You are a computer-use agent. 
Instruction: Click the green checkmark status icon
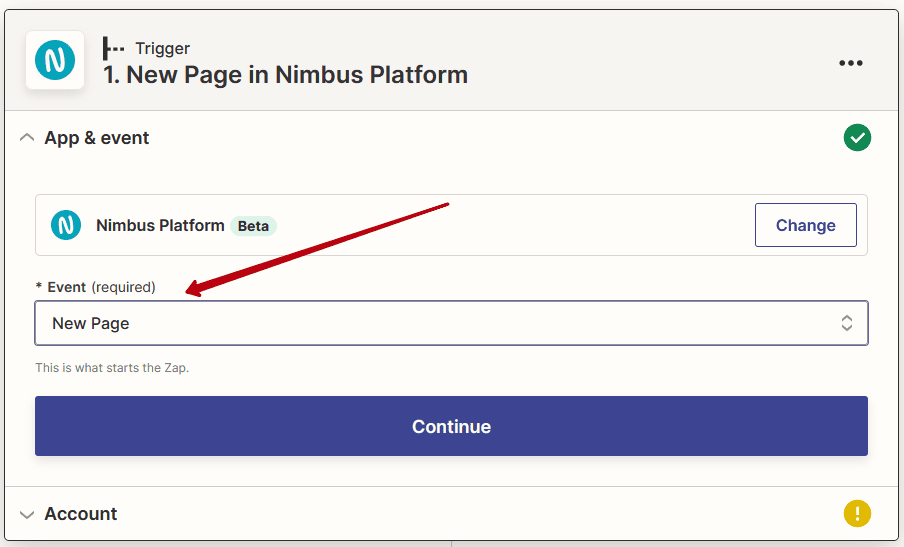pyautogui.click(x=857, y=138)
